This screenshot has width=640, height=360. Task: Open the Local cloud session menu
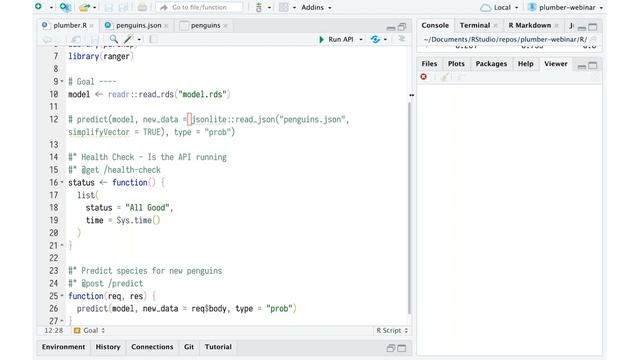pos(499,7)
